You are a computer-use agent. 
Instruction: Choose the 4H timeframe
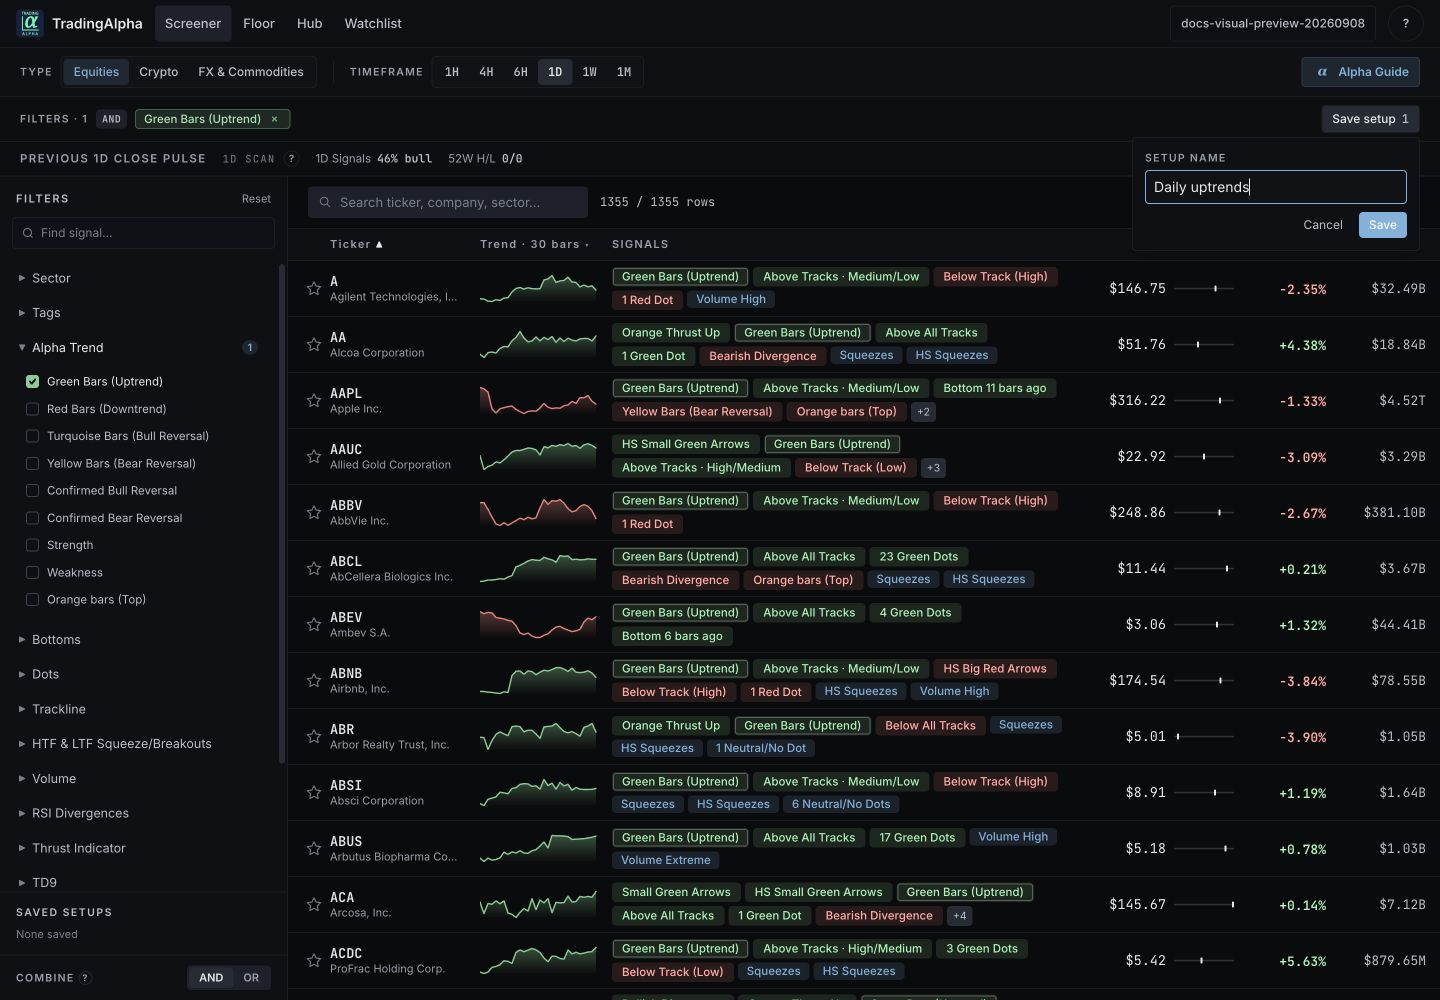486,72
